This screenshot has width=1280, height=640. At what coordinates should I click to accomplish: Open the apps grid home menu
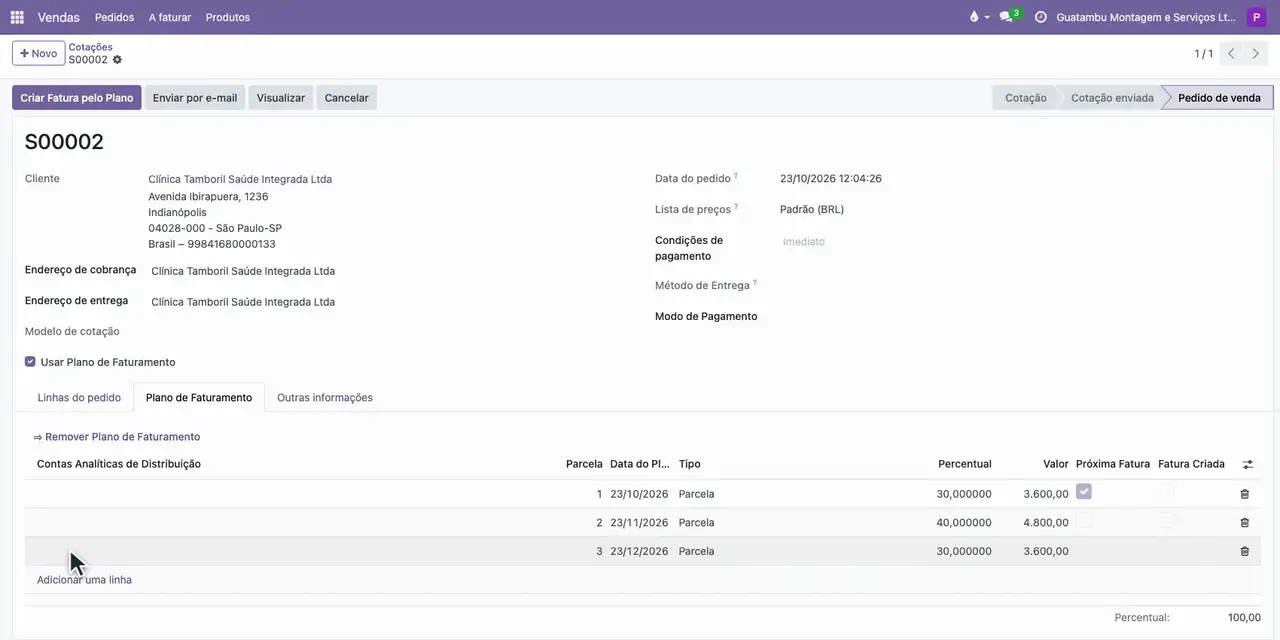(17, 17)
